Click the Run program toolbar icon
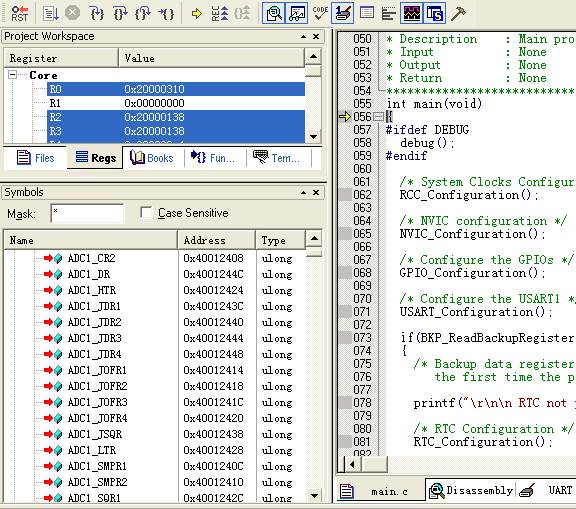Image resolution: width=576 pixels, height=509 pixels. click(50, 14)
